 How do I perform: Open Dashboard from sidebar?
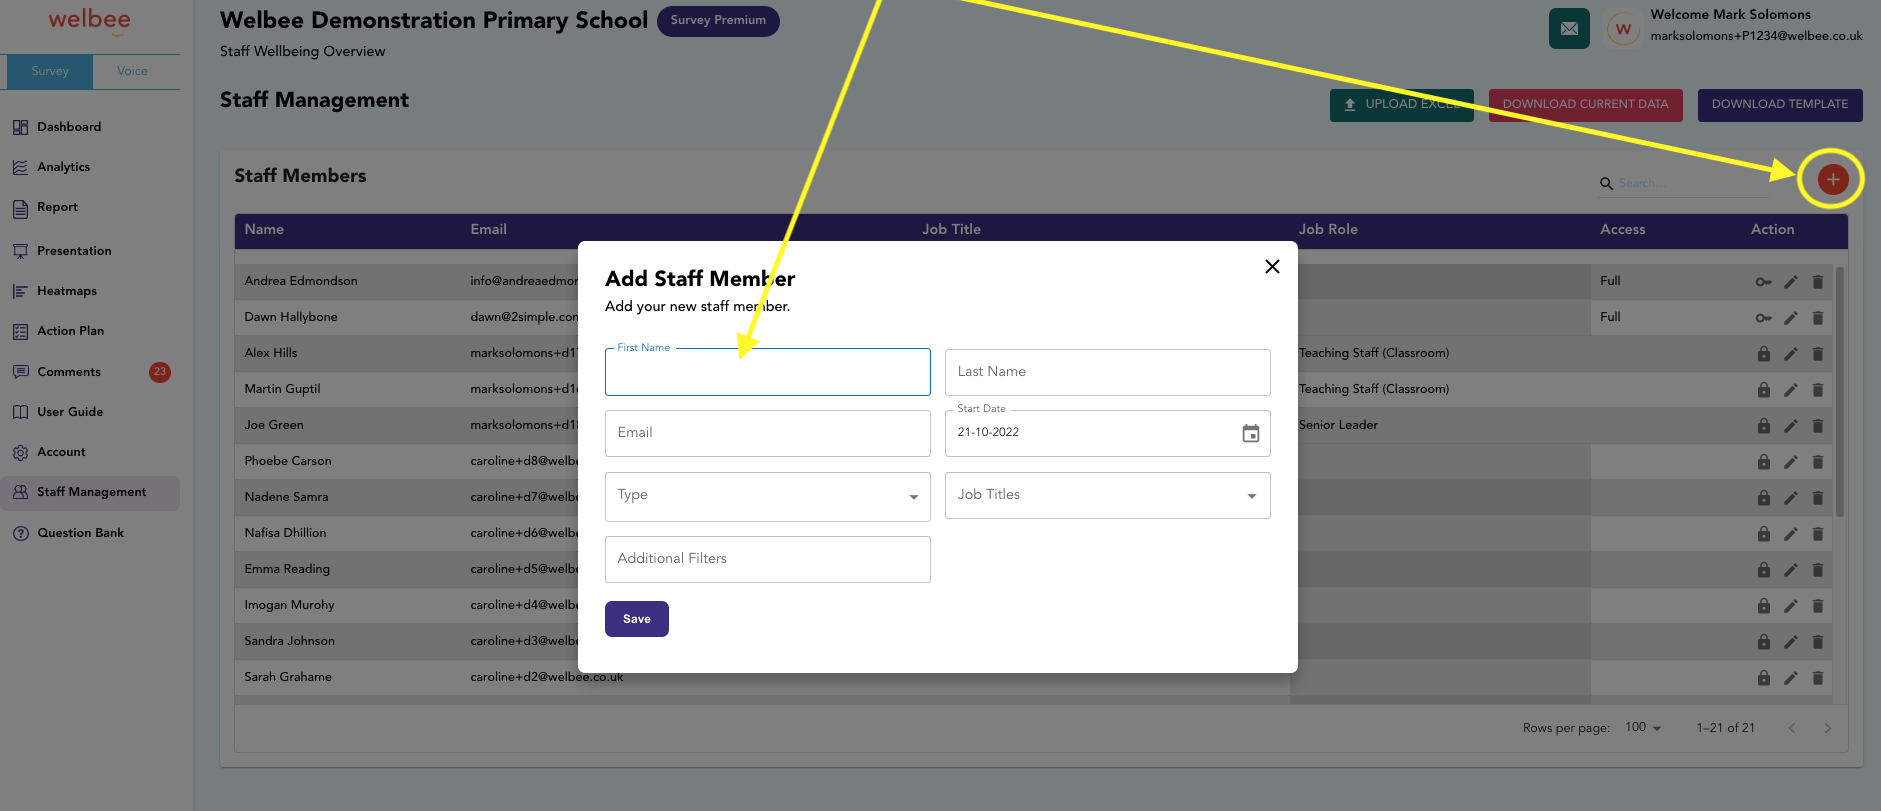point(90,127)
